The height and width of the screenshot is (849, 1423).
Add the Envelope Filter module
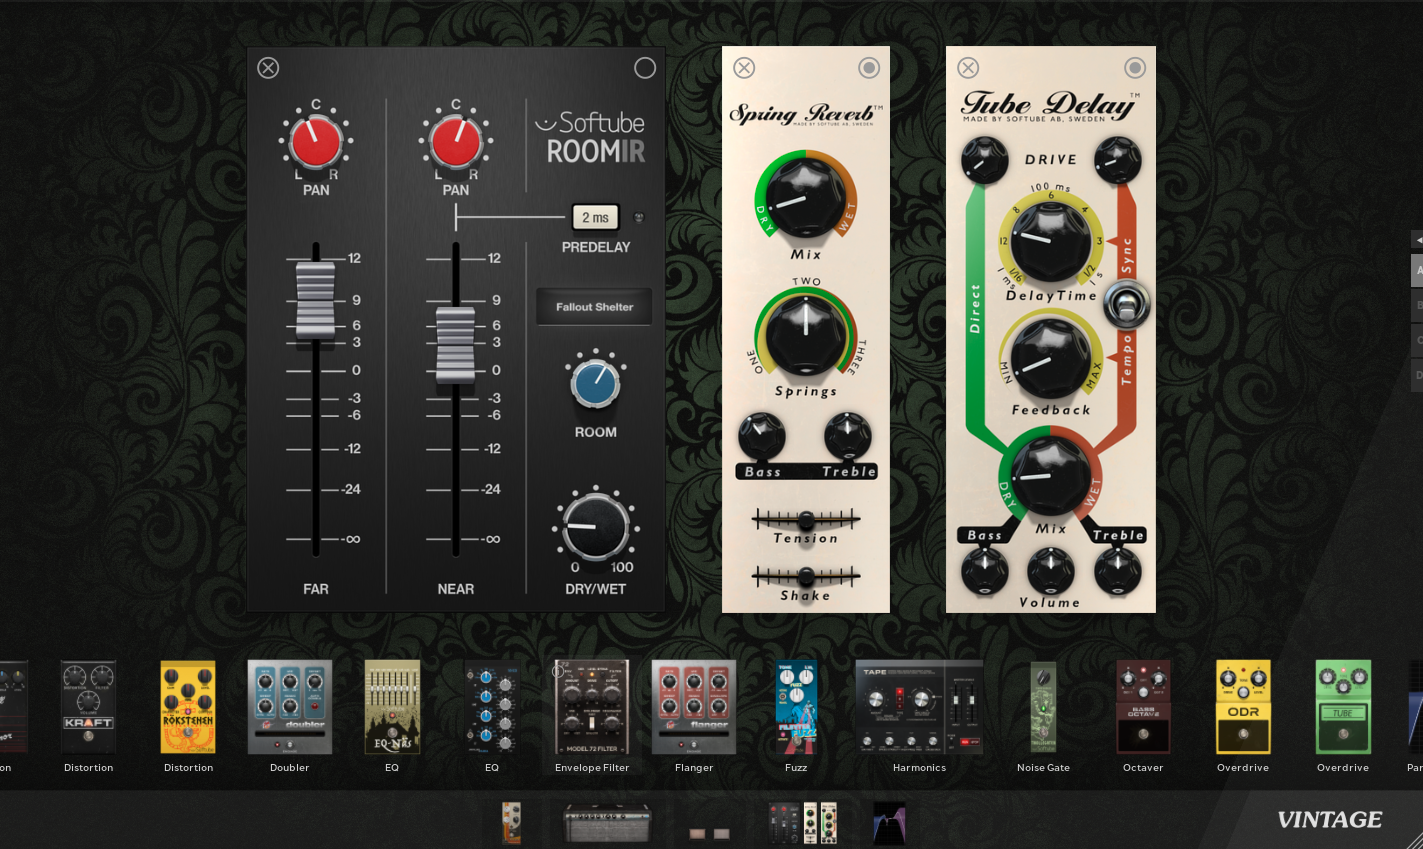coord(592,707)
